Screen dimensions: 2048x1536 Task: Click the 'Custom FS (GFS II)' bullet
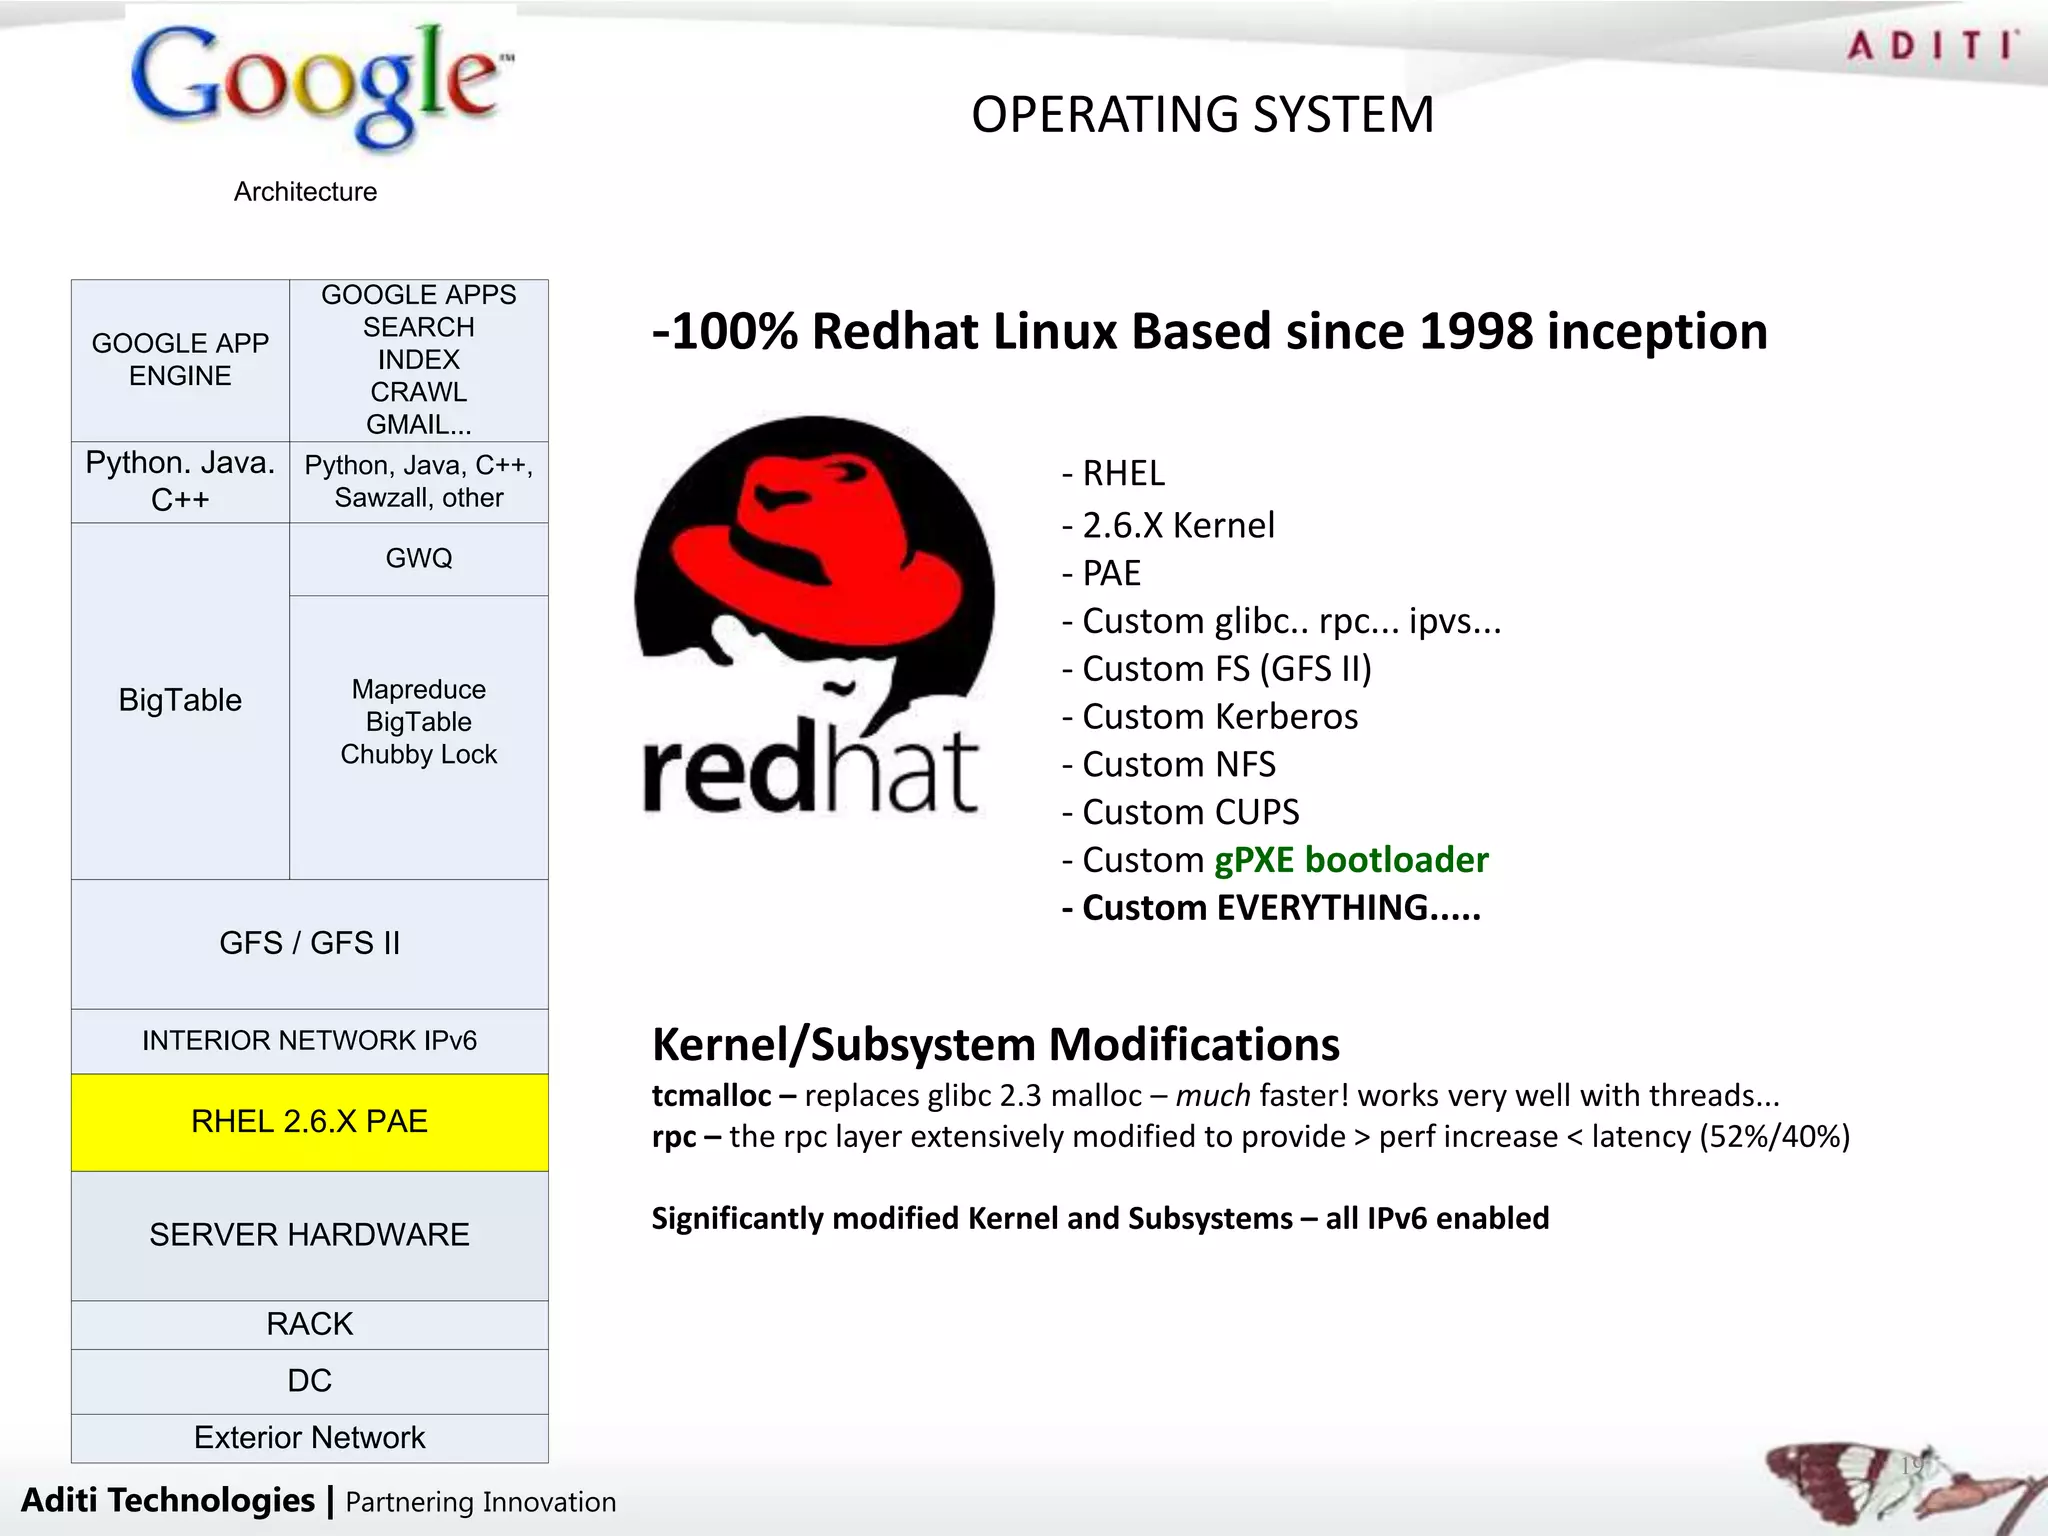click(x=1216, y=669)
